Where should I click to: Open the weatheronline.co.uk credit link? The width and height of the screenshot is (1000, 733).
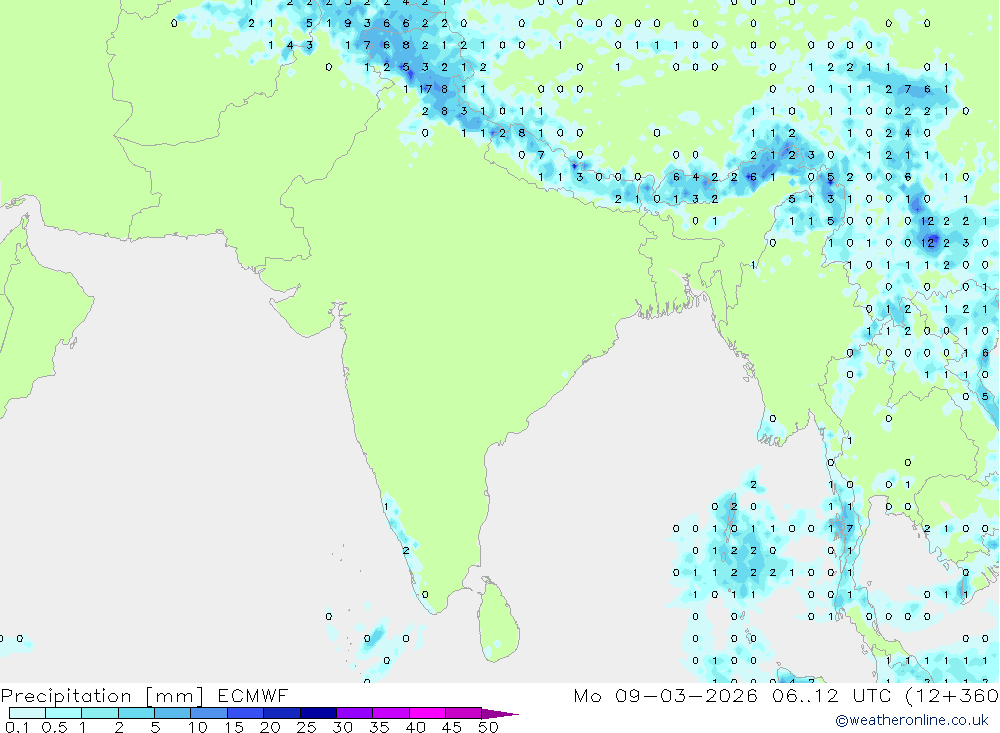(x=911, y=720)
